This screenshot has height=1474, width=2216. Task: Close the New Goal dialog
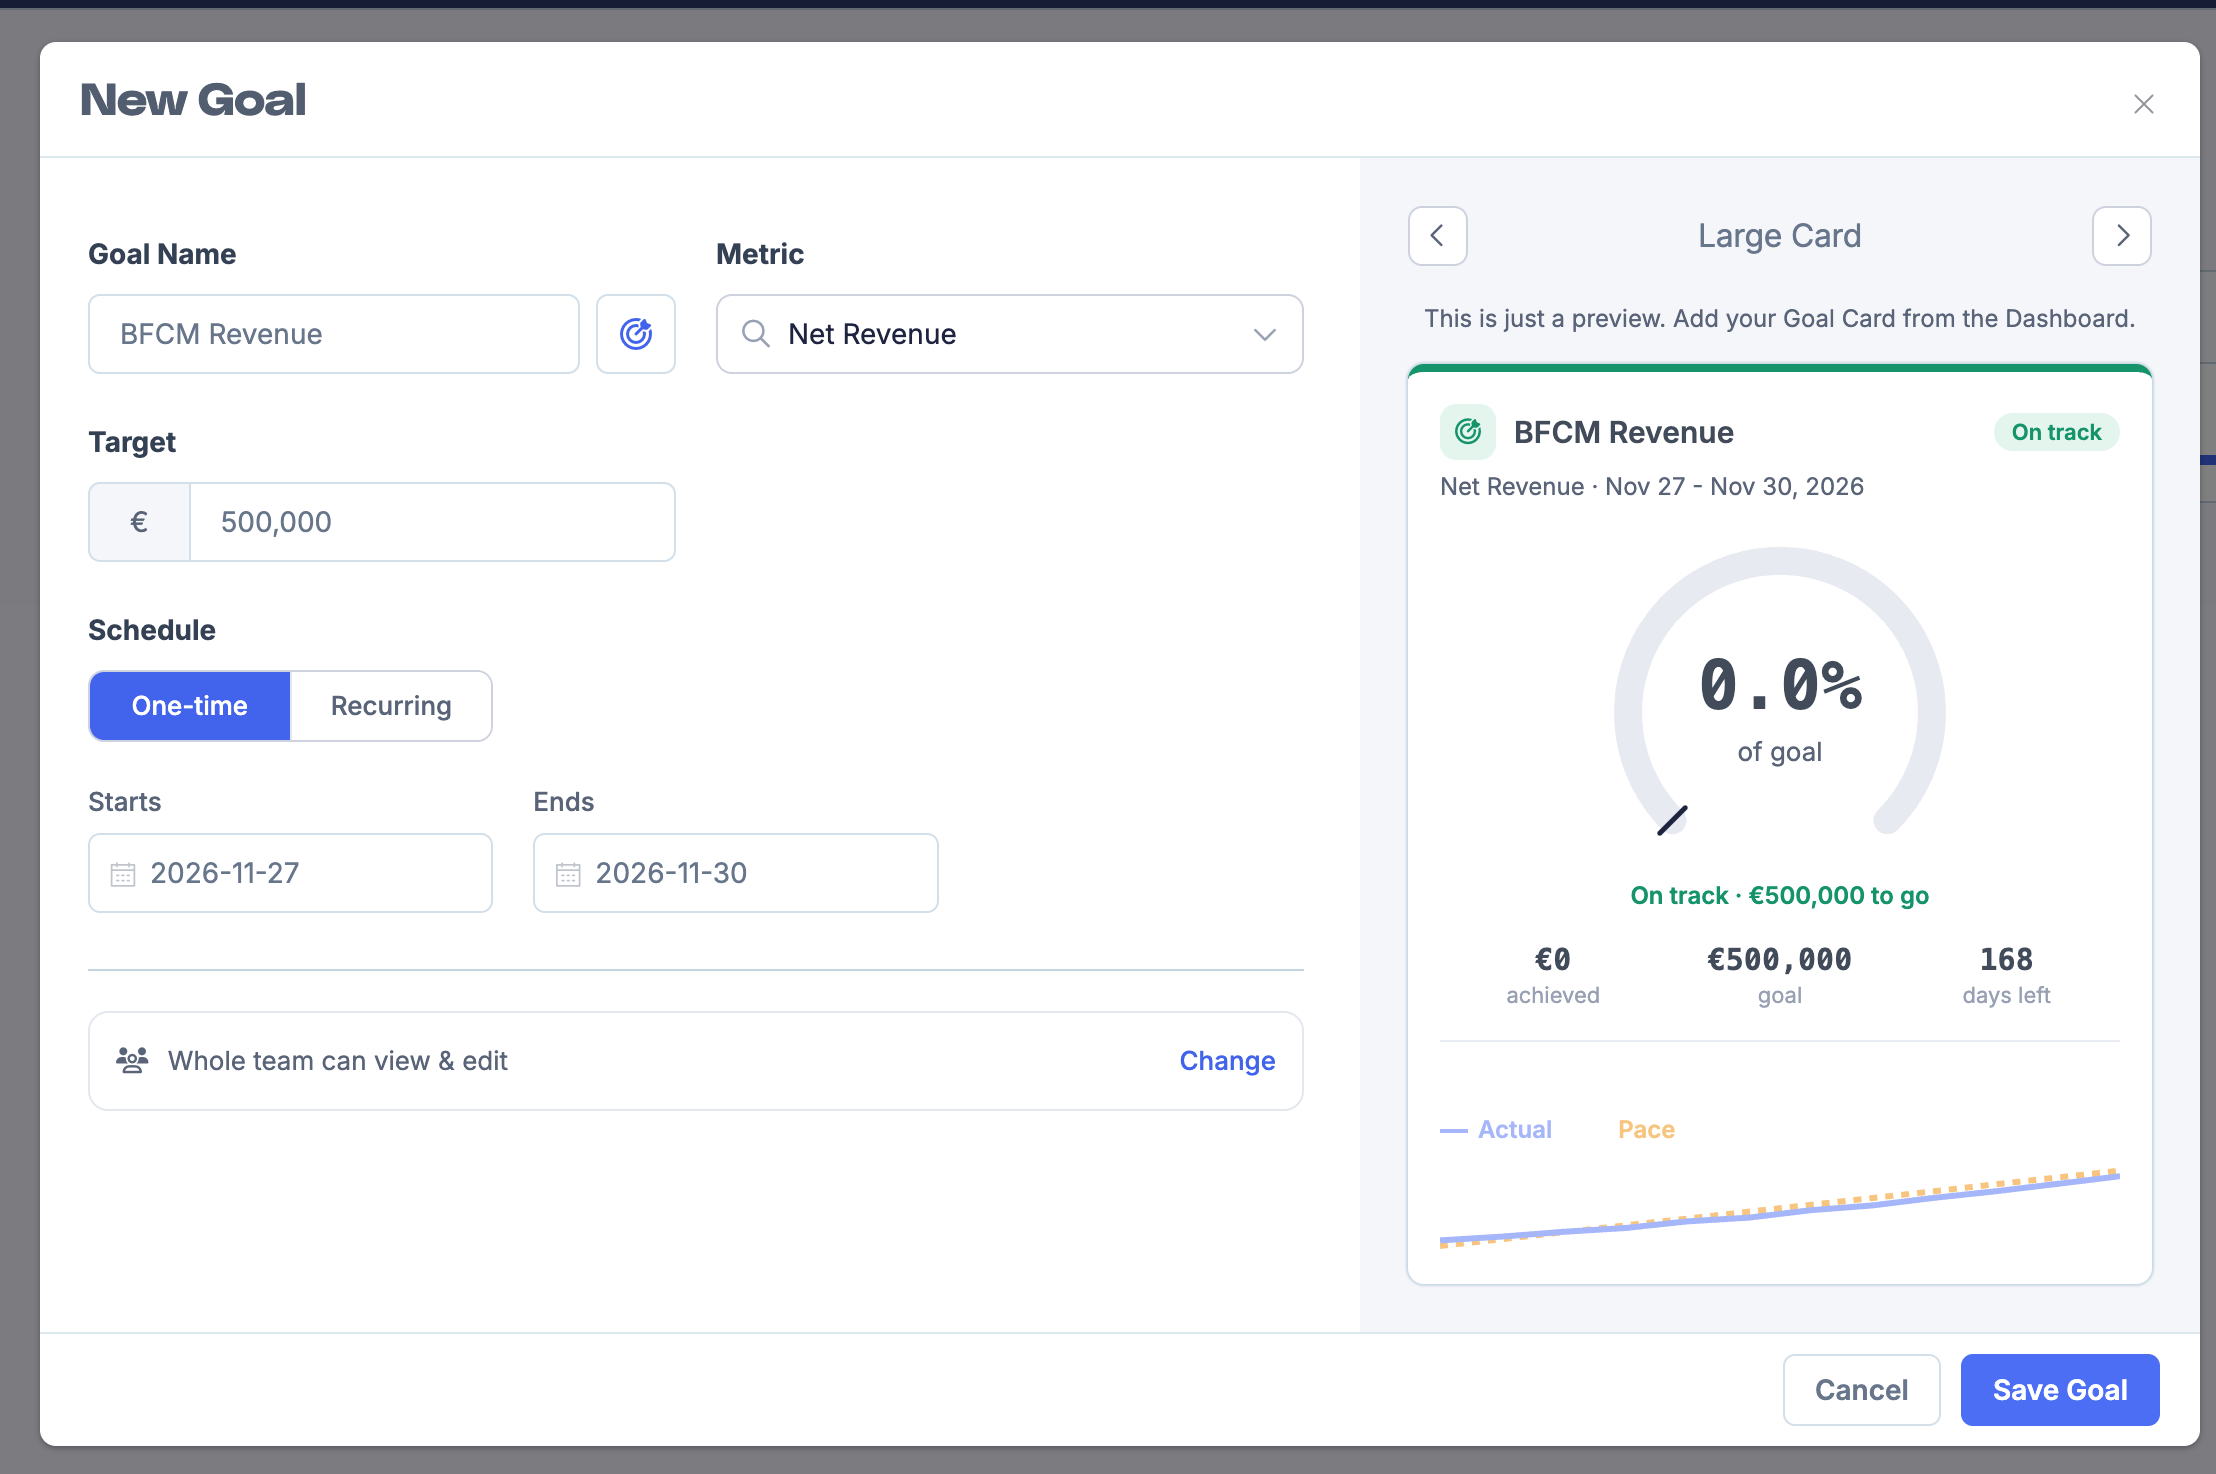tap(2143, 104)
